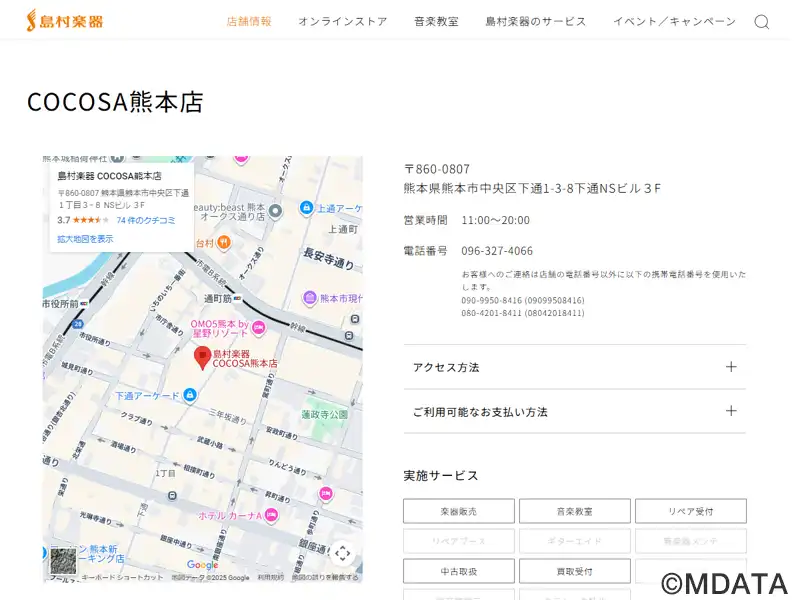Click the Hotel Corna A map marker
This screenshot has width=800, height=600.
tap(271, 515)
